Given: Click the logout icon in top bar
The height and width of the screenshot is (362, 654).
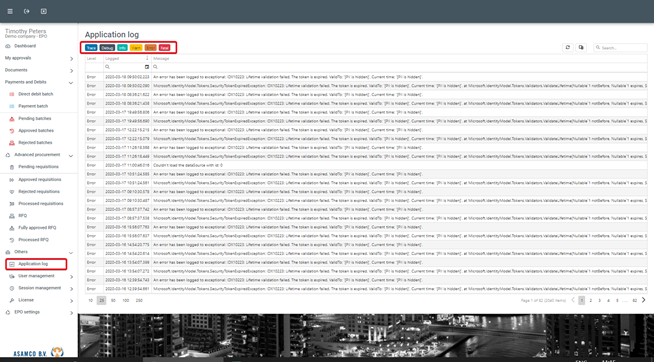Looking at the screenshot, I should tap(27, 11).
